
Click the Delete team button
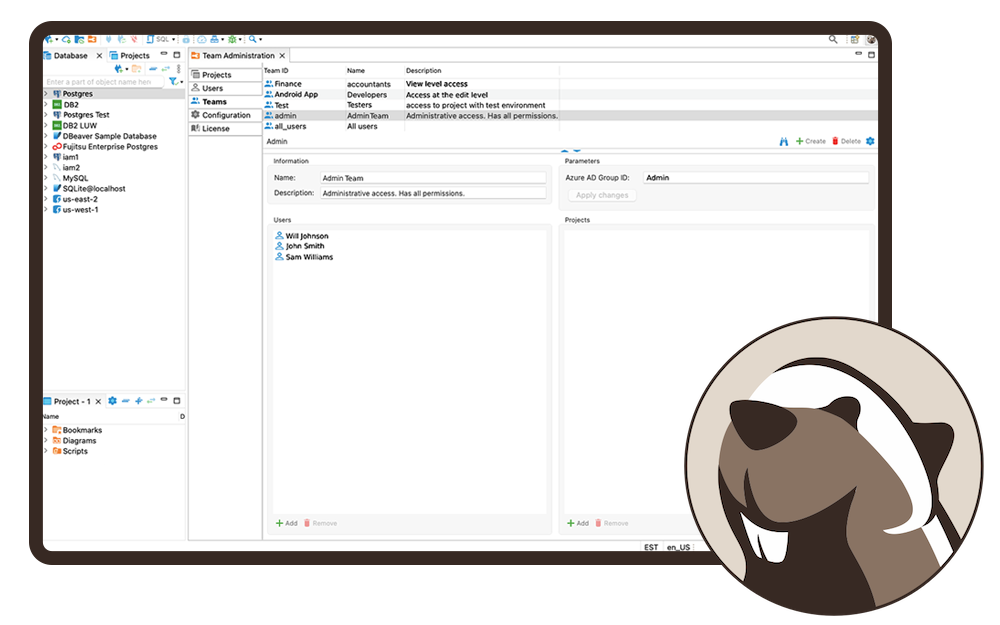click(x=846, y=142)
